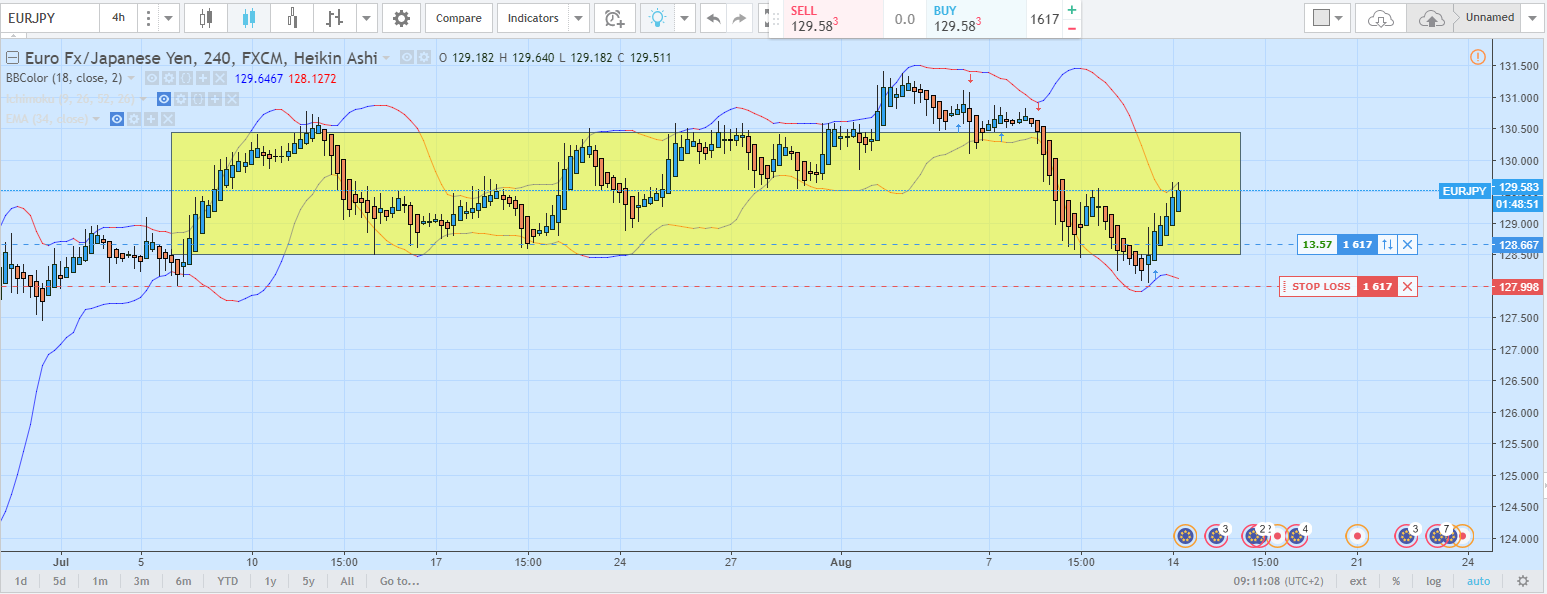Image resolution: width=1547 pixels, height=594 pixels.
Task: Select the 1d time range
Action: click(20, 581)
